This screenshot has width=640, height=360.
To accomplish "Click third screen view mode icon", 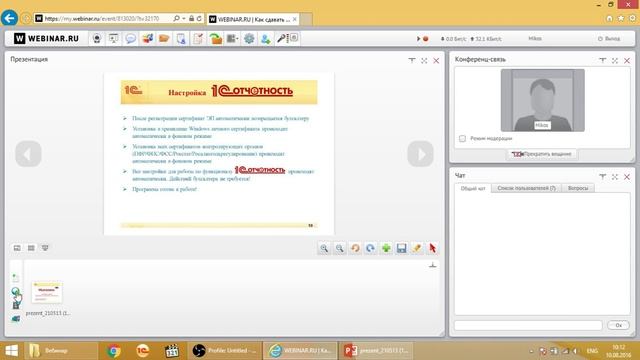I will tap(45, 248).
